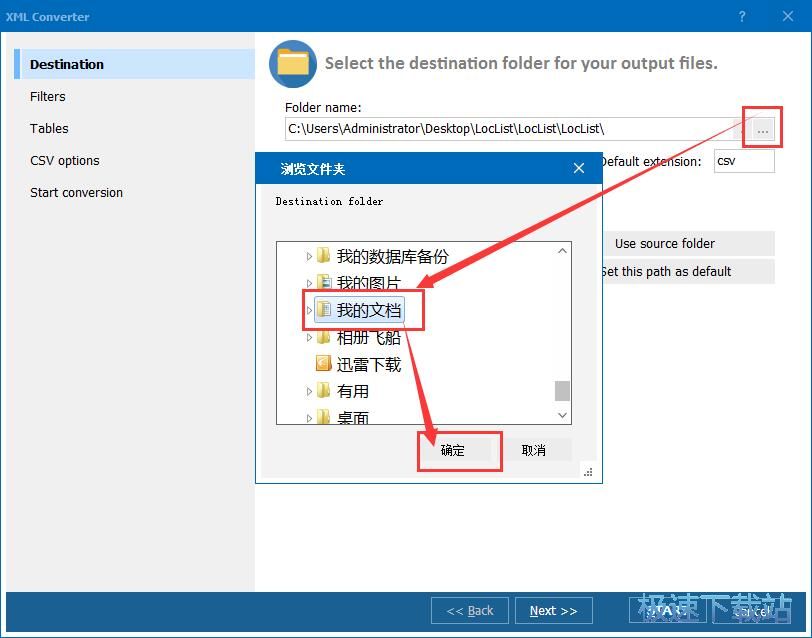The image size is (812, 638).
Task: Click the 我的图片 pictures folder icon
Action: tap(324, 282)
